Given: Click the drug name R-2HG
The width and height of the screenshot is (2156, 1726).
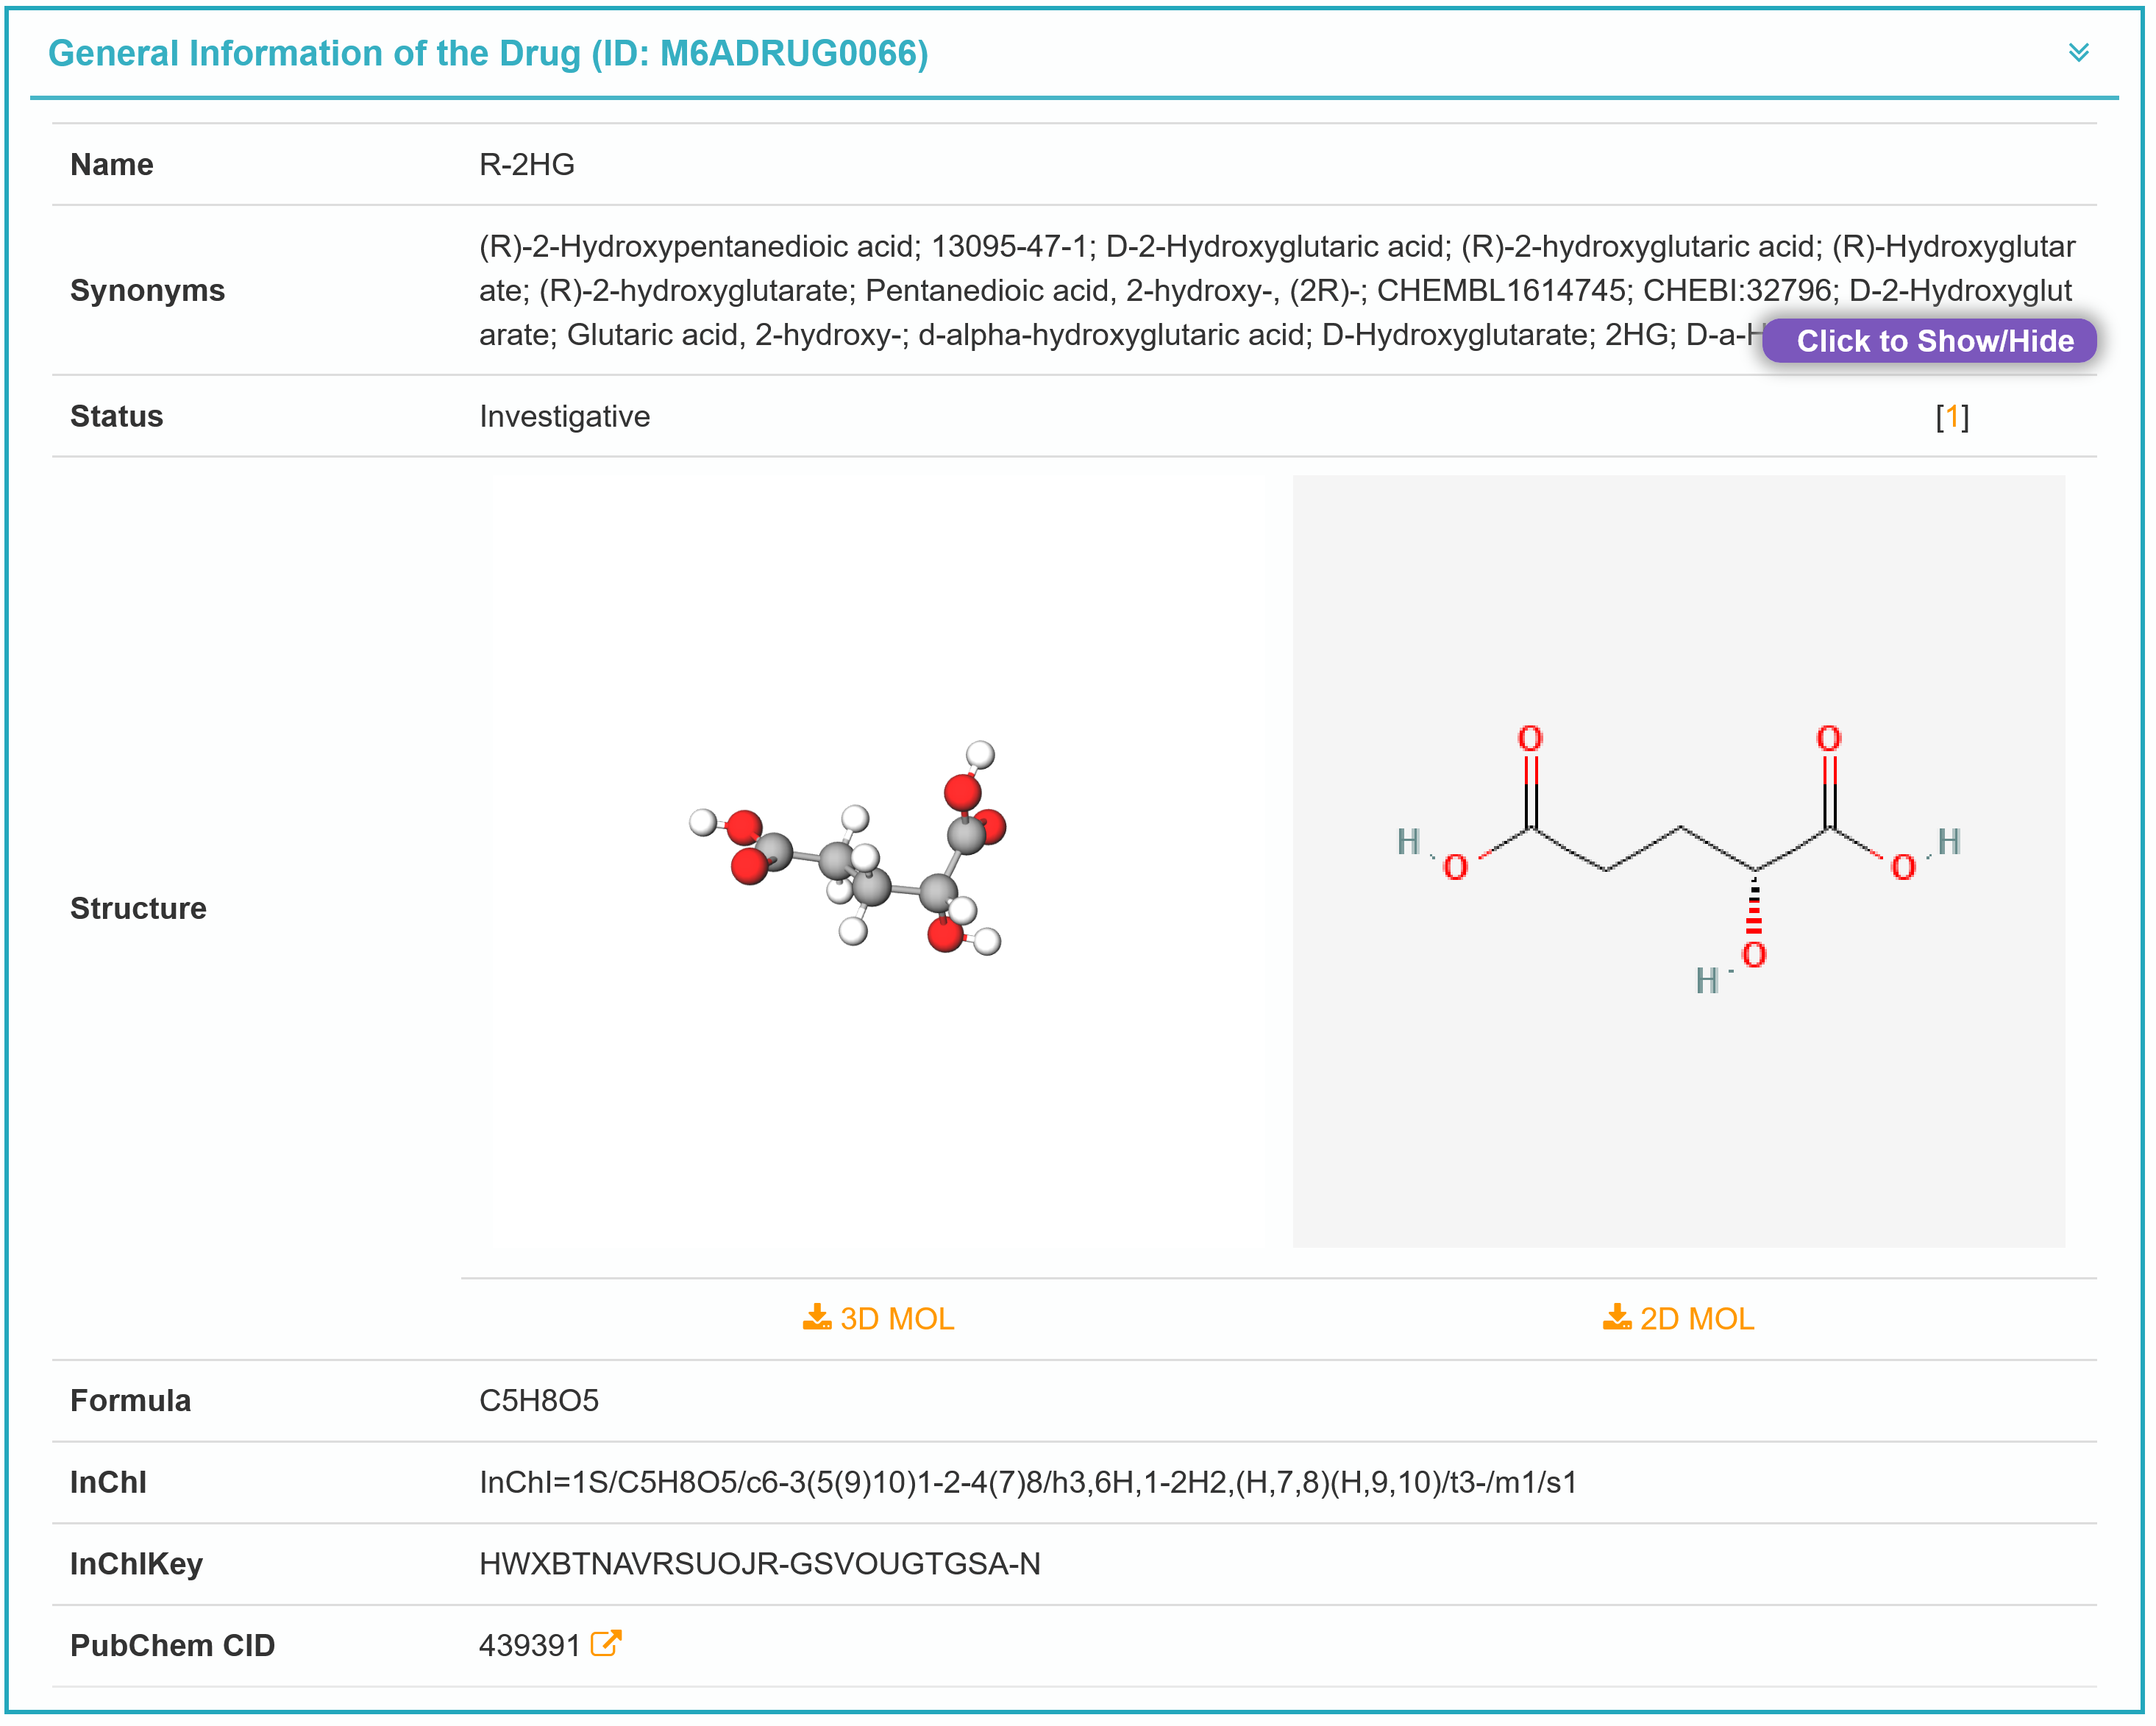Looking at the screenshot, I should pos(526,164).
